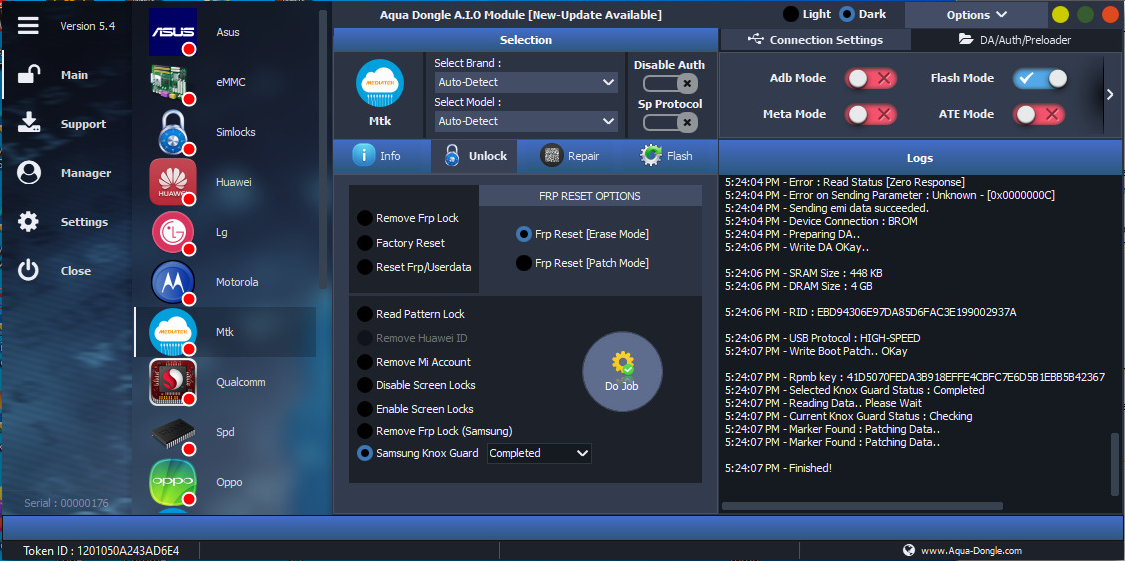Click the USB icon beside Connection Settings
This screenshot has height=561, width=1125.
[x=756, y=39]
